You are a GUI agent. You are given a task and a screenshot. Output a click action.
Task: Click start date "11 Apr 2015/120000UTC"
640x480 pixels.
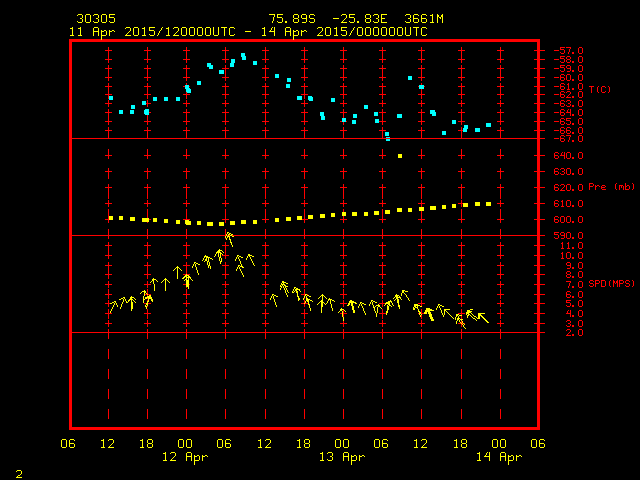click(152, 32)
